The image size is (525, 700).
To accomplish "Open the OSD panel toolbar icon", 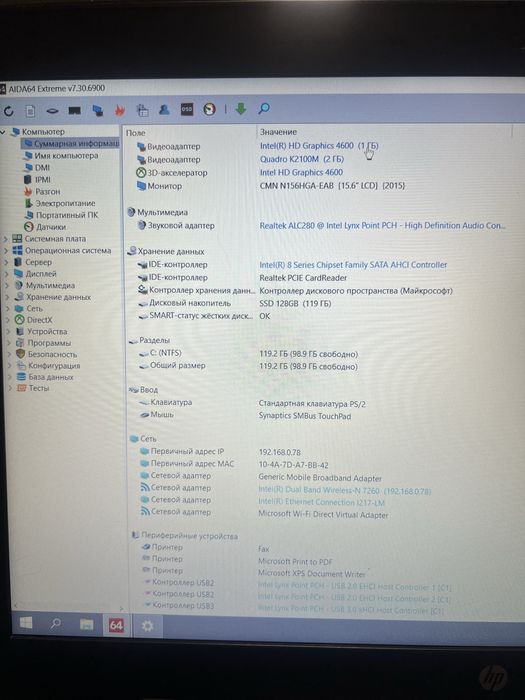I will point(187,109).
